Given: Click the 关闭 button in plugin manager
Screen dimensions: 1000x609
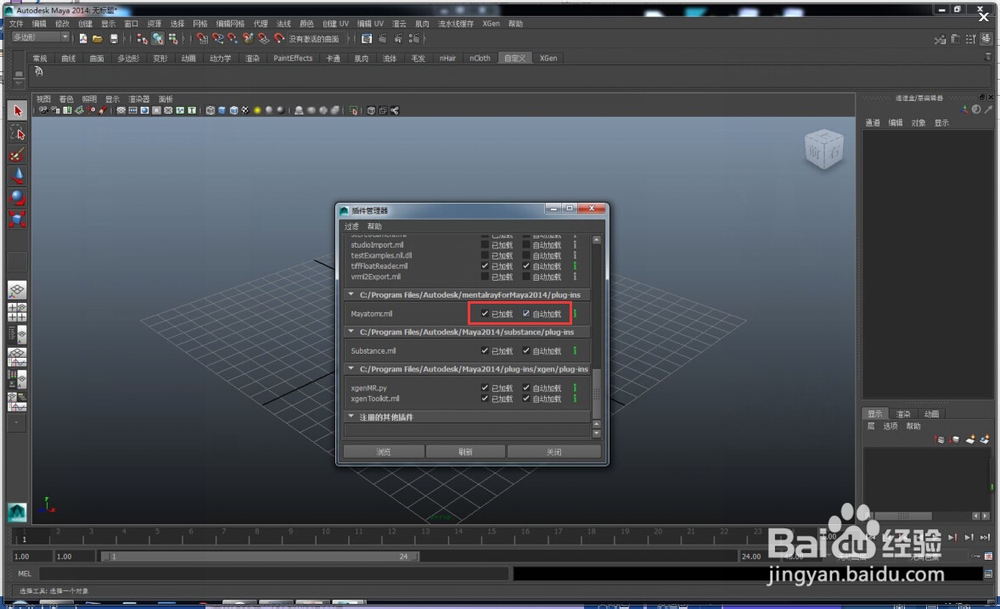Looking at the screenshot, I should coord(554,451).
